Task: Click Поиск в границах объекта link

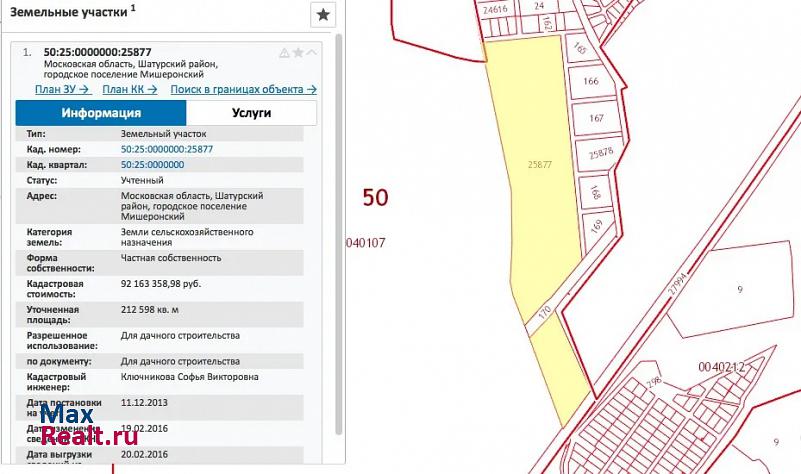Action: [243, 89]
